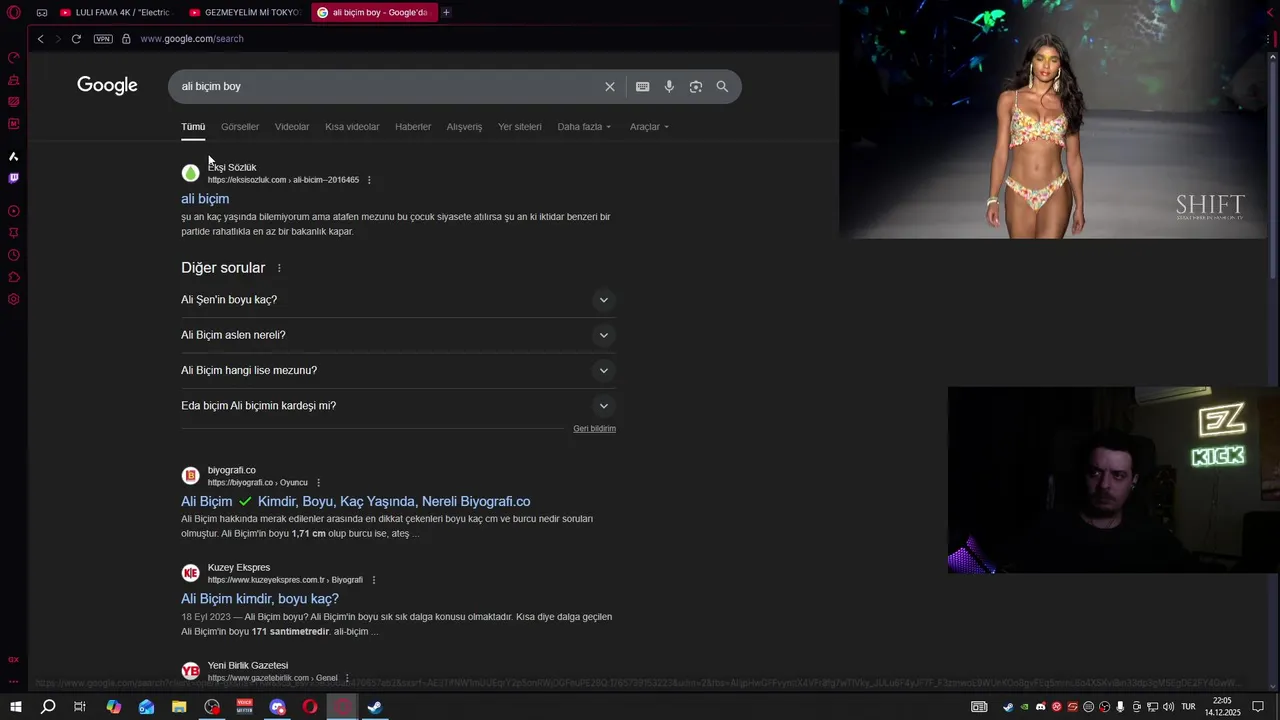This screenshot has height=720, width=1280.
Task: Switch to Alışveriş tab
Action: [x=464, y=127]
